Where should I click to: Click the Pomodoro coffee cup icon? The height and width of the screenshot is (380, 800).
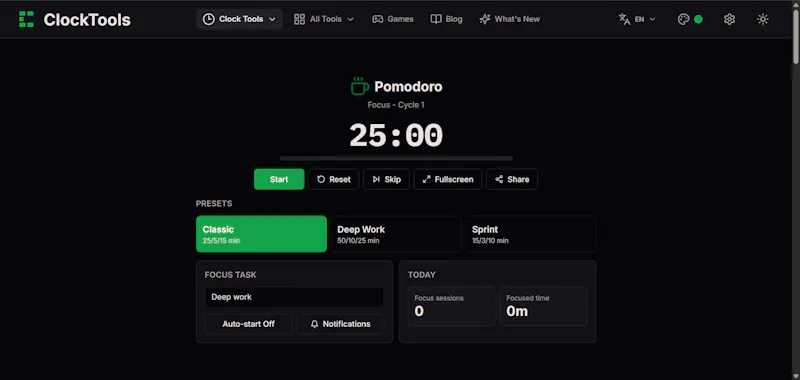[360, 86]
